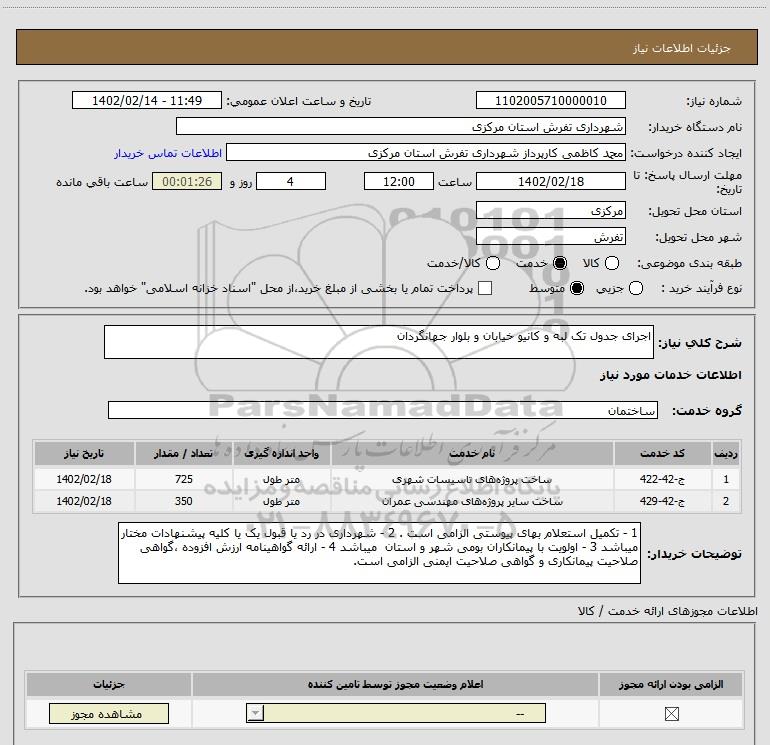Click the general need description text box
The height and width of the screenshot is (745, 770).
pyautogui.click(x=379, y=342)
